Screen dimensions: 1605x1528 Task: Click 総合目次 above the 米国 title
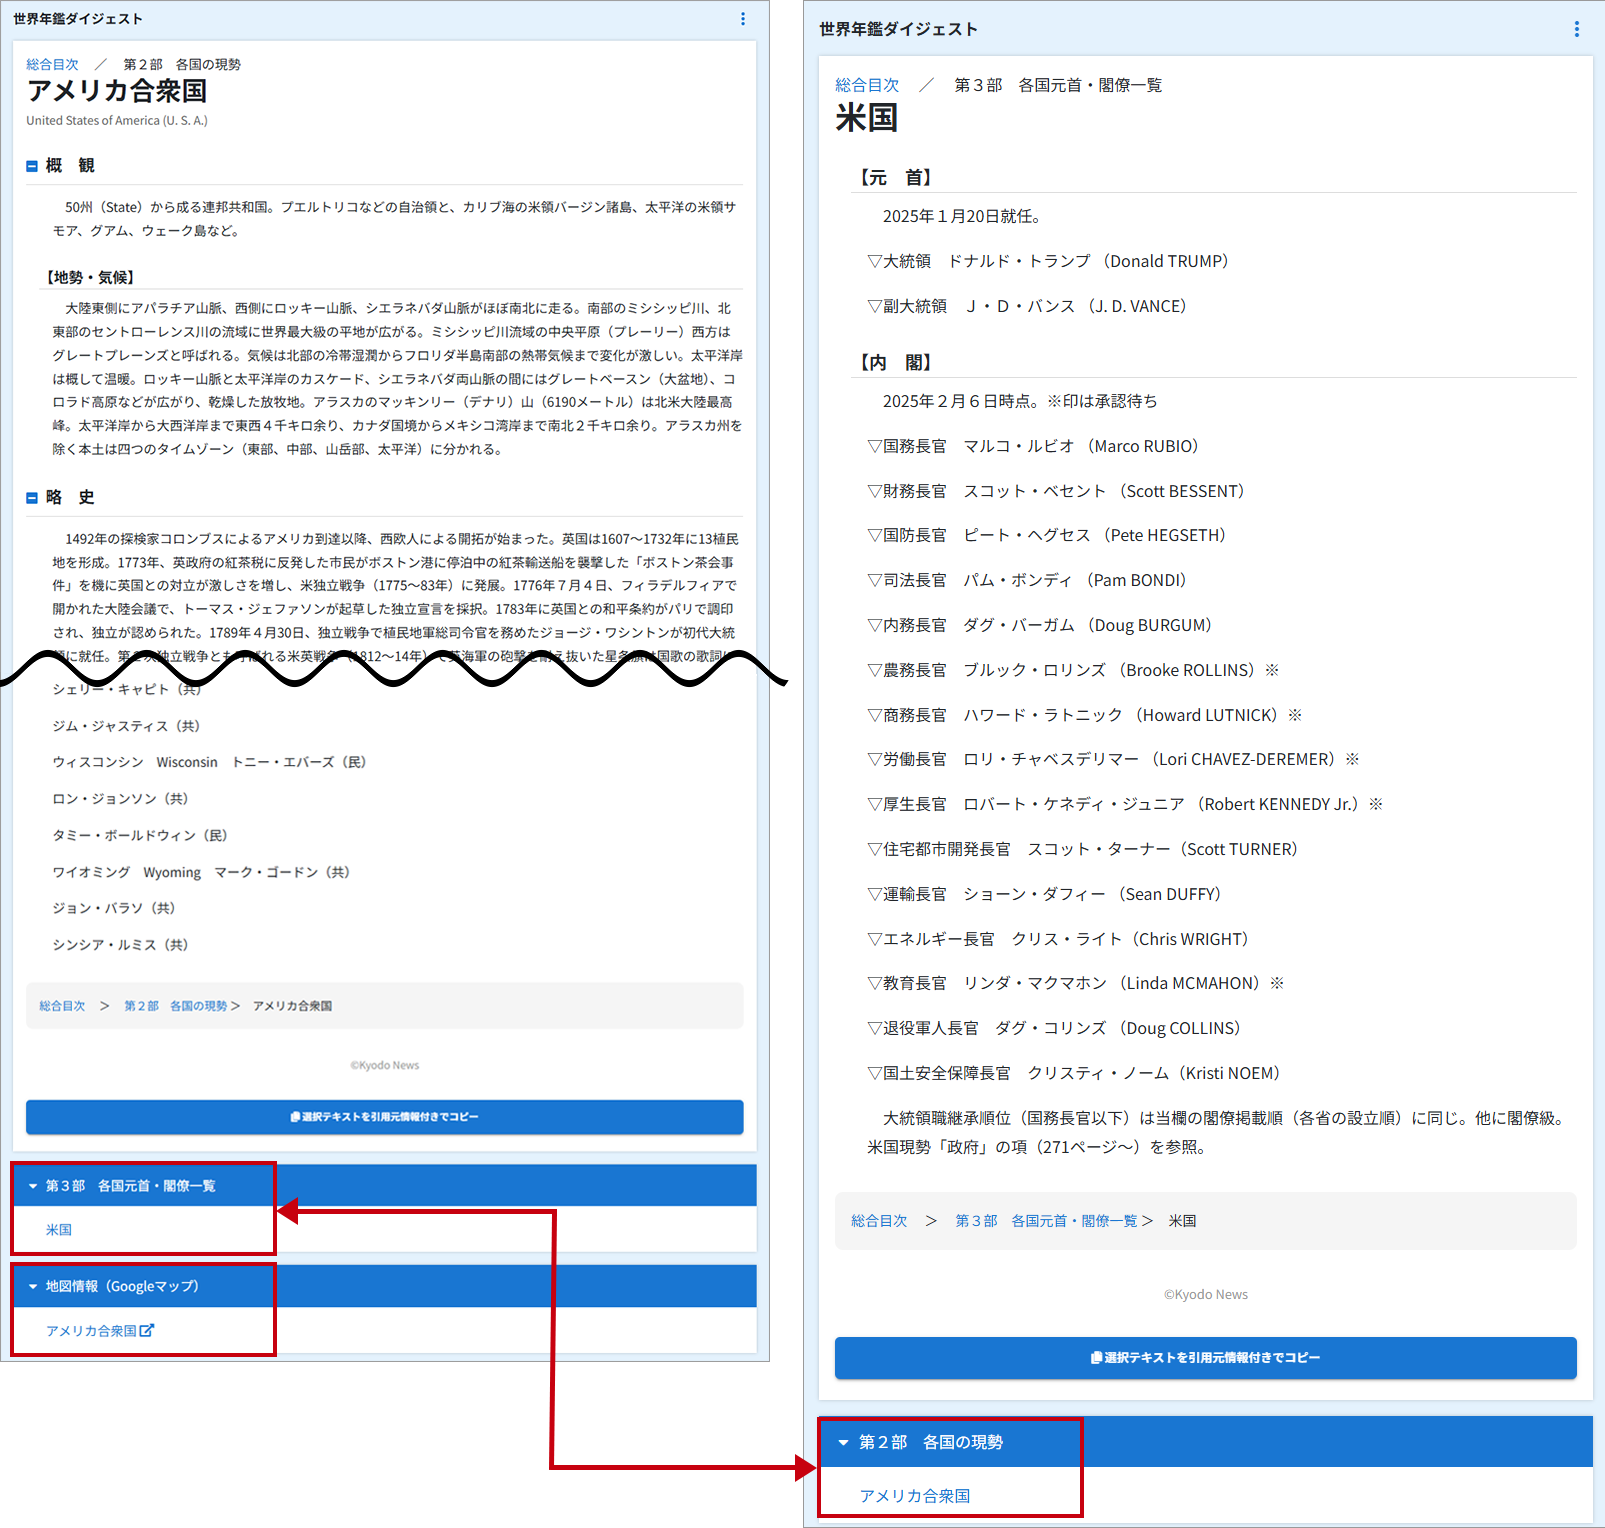point(867,85)
